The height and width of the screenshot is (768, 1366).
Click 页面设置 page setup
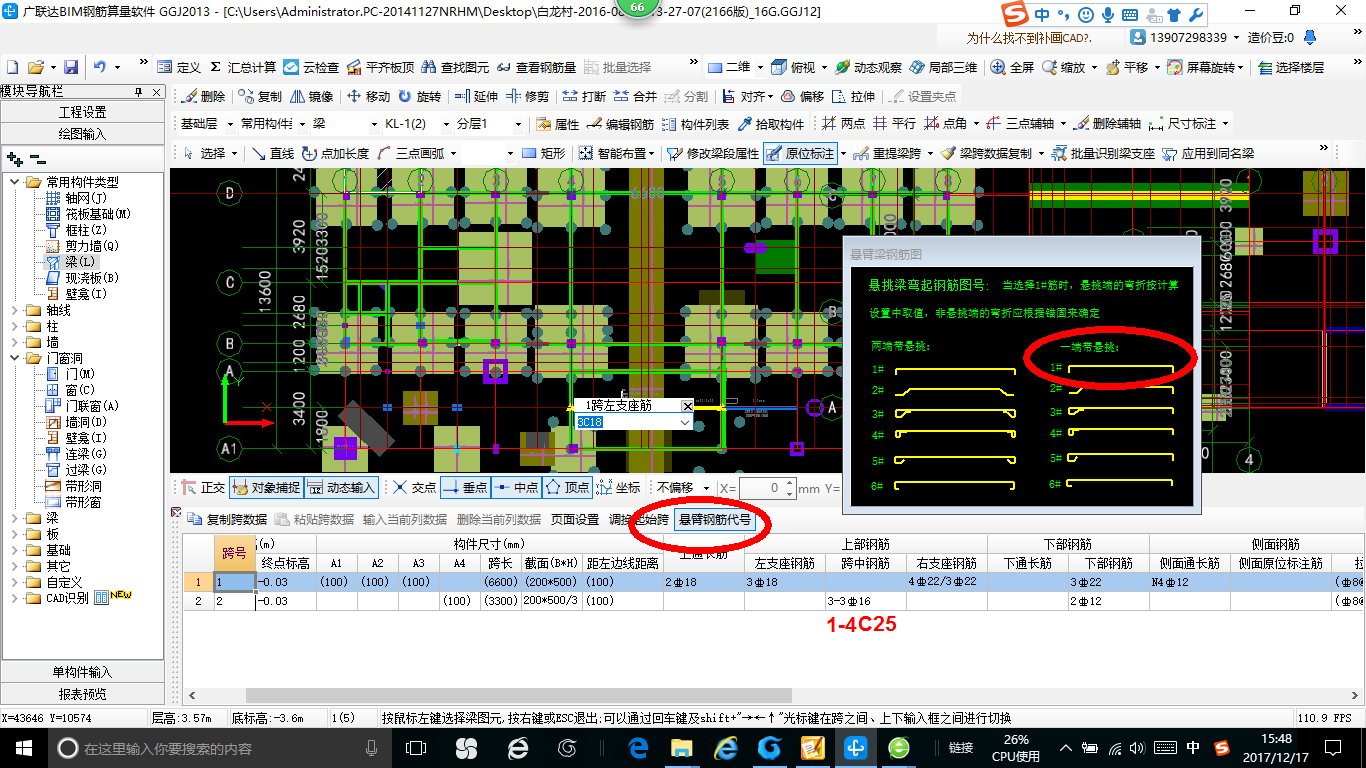[575, 519]
